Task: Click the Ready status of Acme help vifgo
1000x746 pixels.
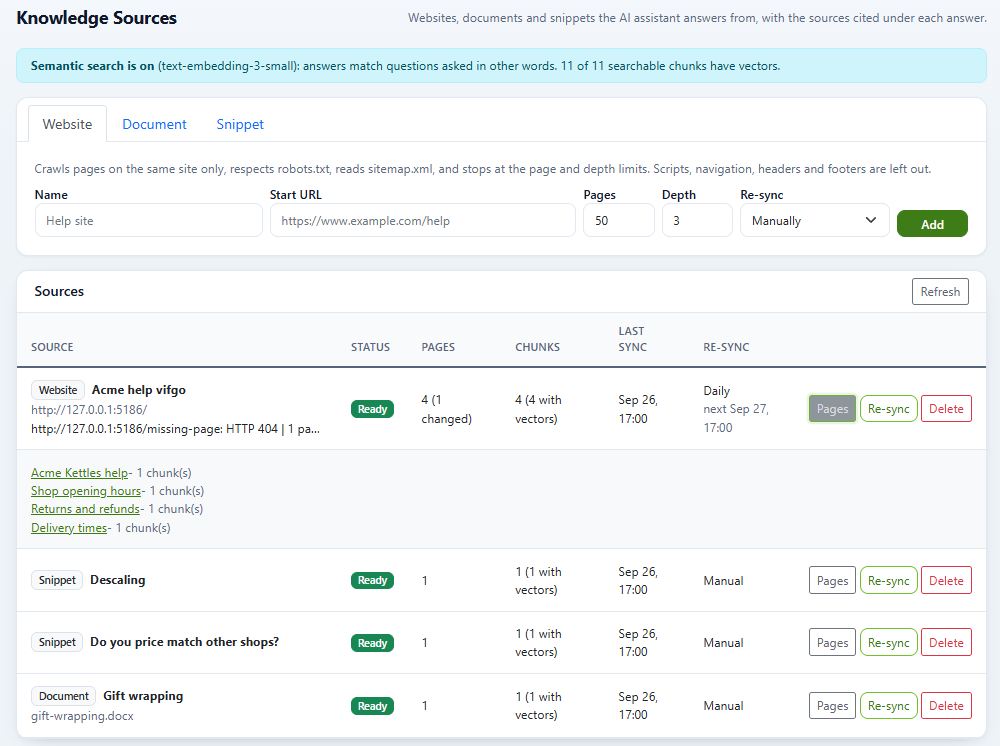Action: 372,409
